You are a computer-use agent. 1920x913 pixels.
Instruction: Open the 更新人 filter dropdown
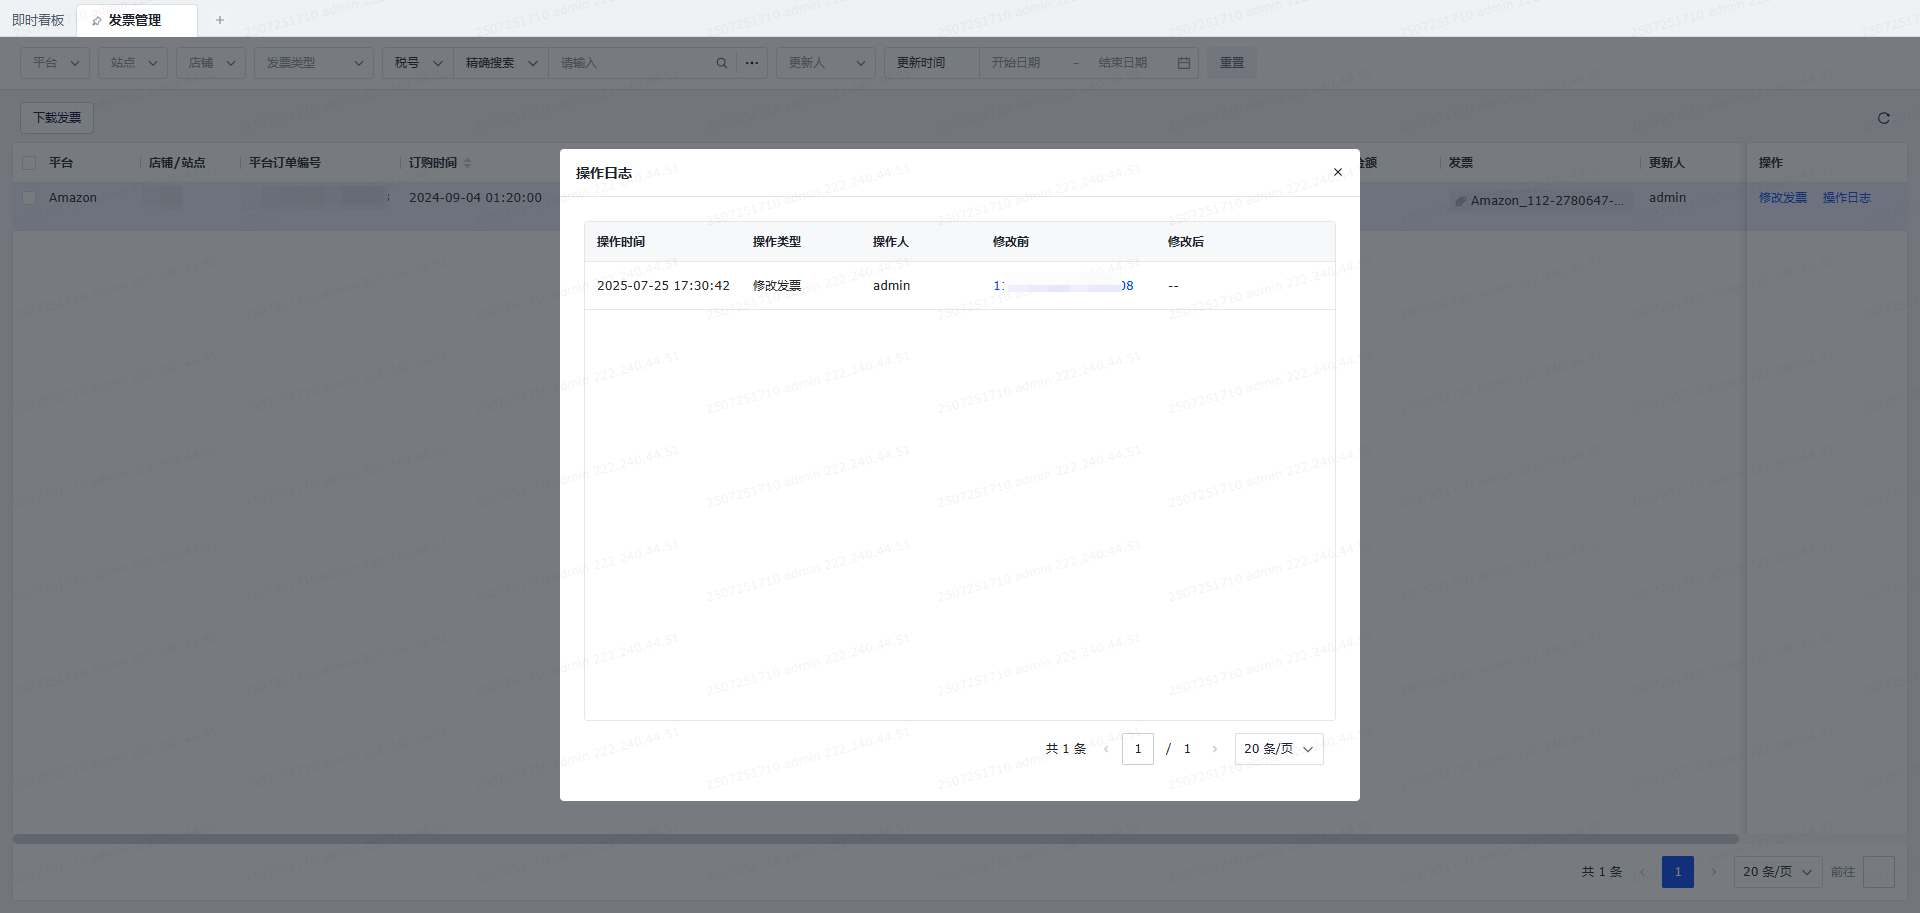point(826,63)
